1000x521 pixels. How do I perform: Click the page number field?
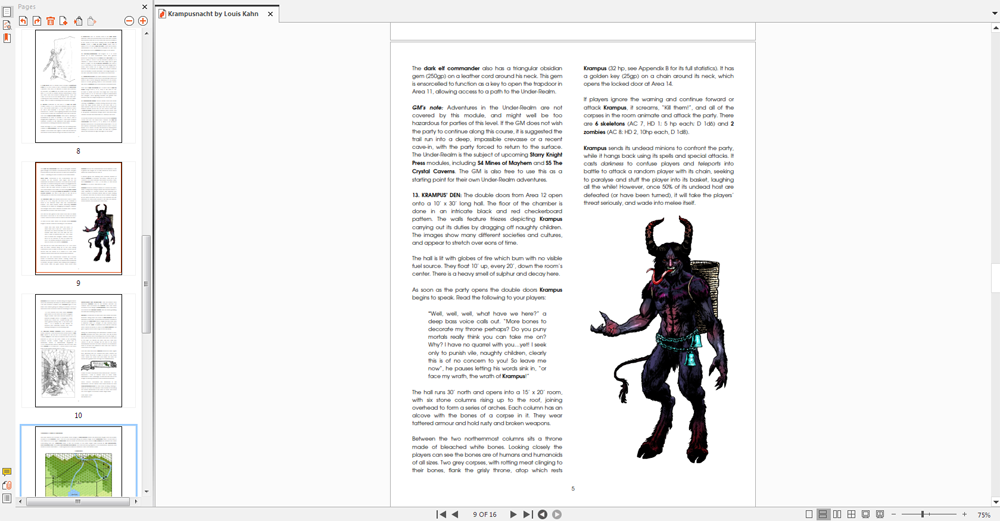click(x=484, y=514)
